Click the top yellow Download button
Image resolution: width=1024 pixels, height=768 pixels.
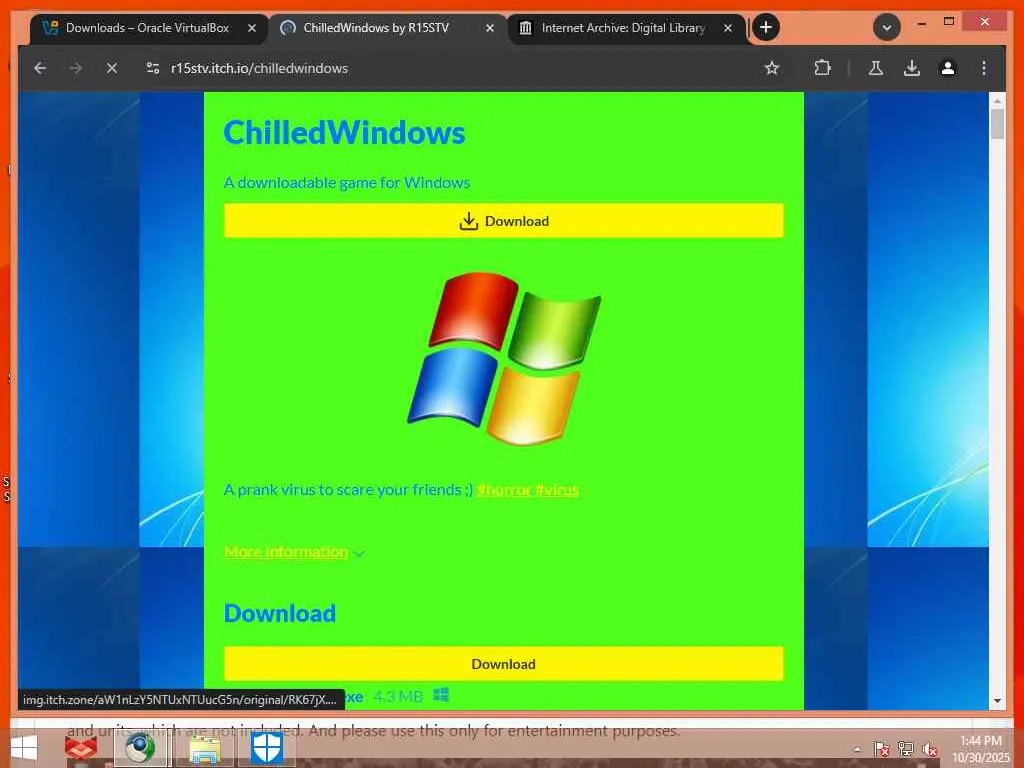(x=504, y=221)
